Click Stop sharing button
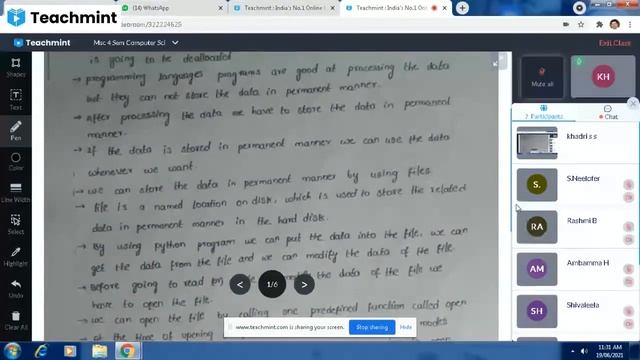Image resolution: width=640 pixels, height=360 pixels. coord(372,327)
